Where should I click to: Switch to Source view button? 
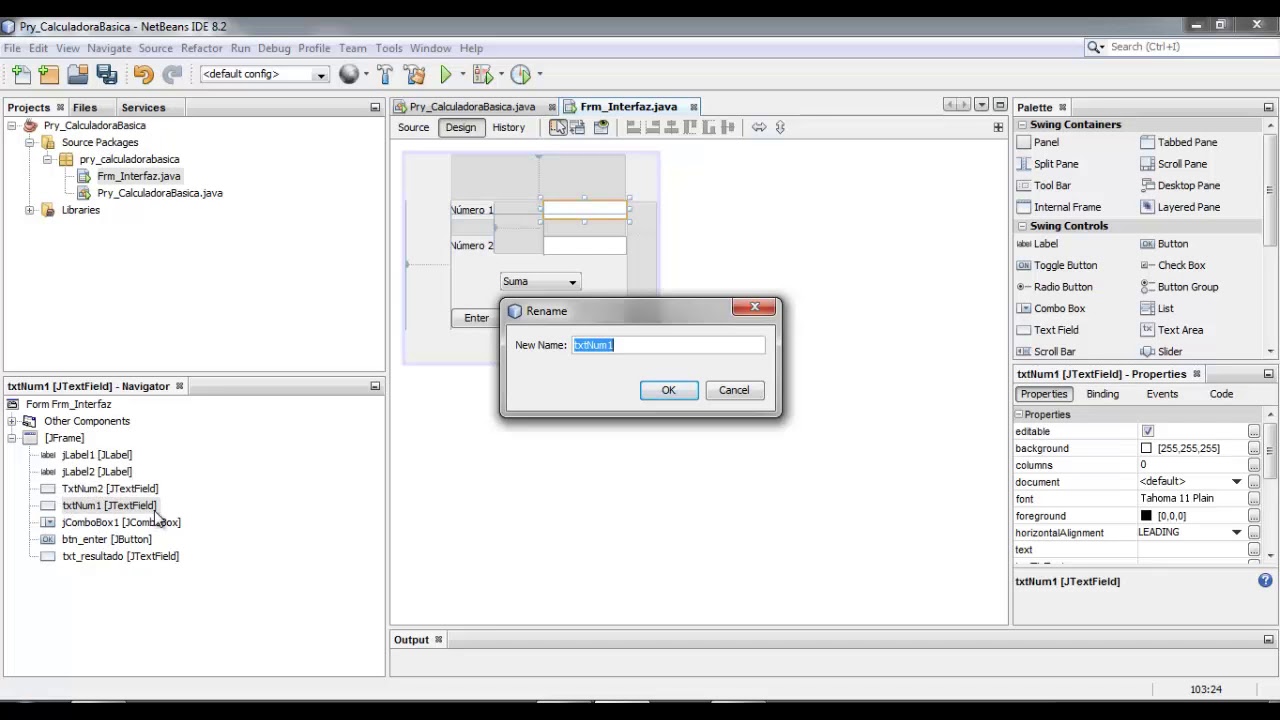tap(413, 127)
